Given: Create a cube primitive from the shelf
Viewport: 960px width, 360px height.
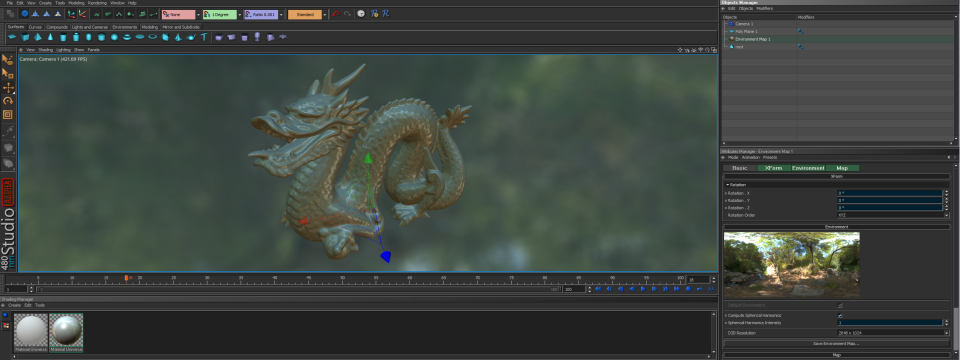Looking at the screenshot, I should point(24,37).
